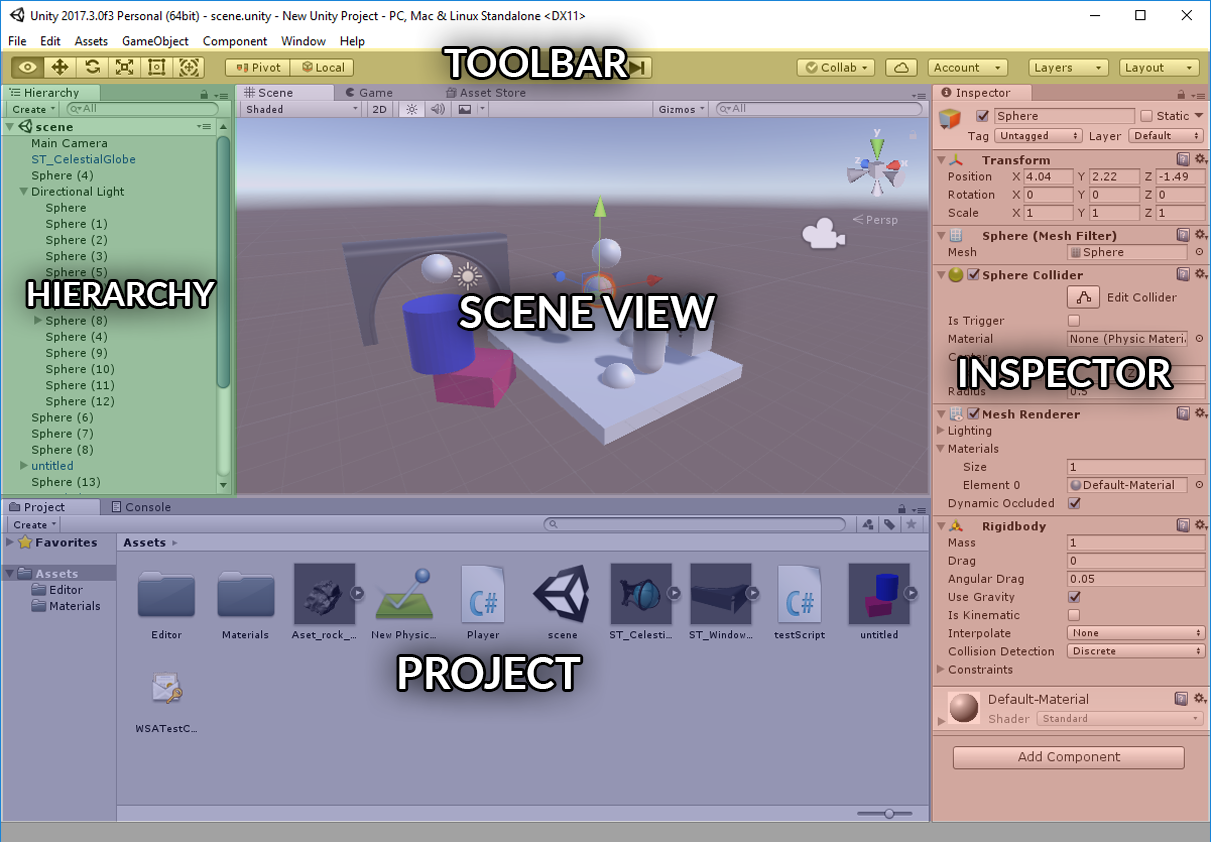
Task: Select the Scale tool
Action: [x=124, y=67]
